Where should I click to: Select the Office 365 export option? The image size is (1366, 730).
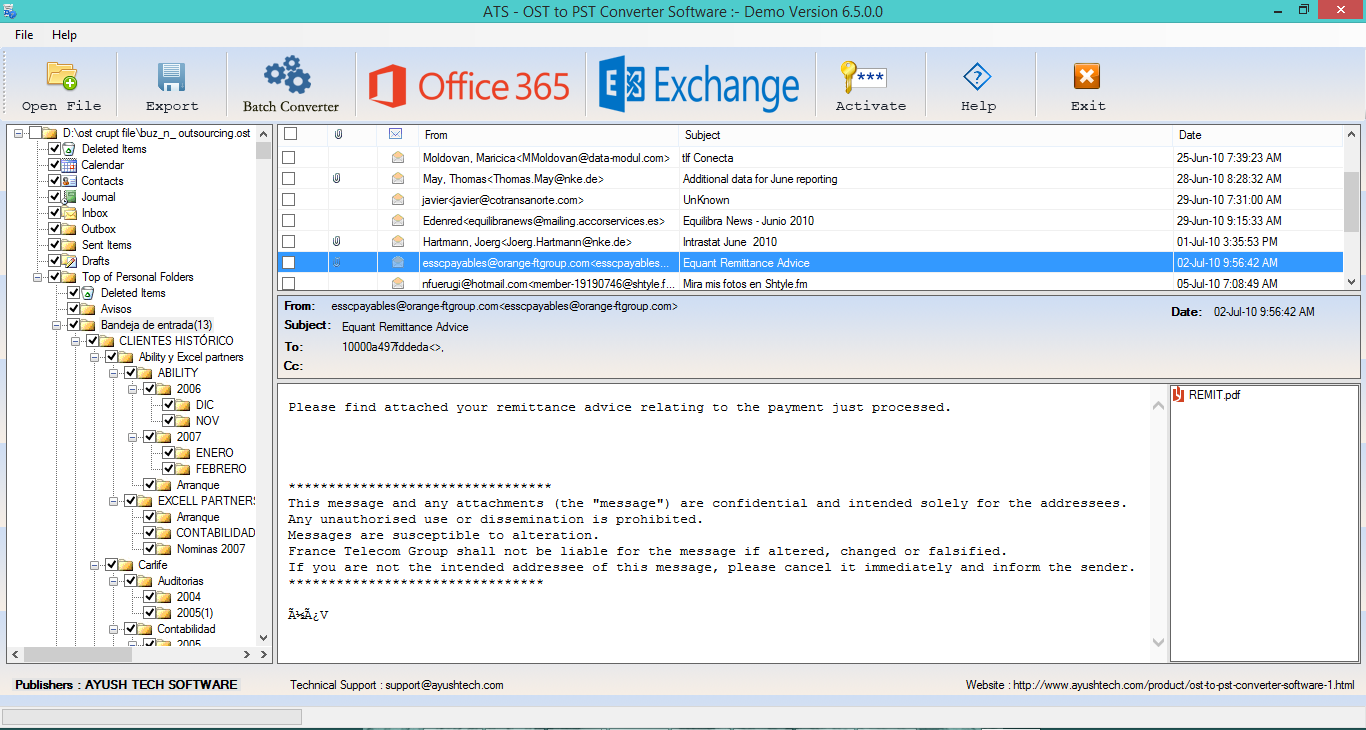[x=470, y=86]
